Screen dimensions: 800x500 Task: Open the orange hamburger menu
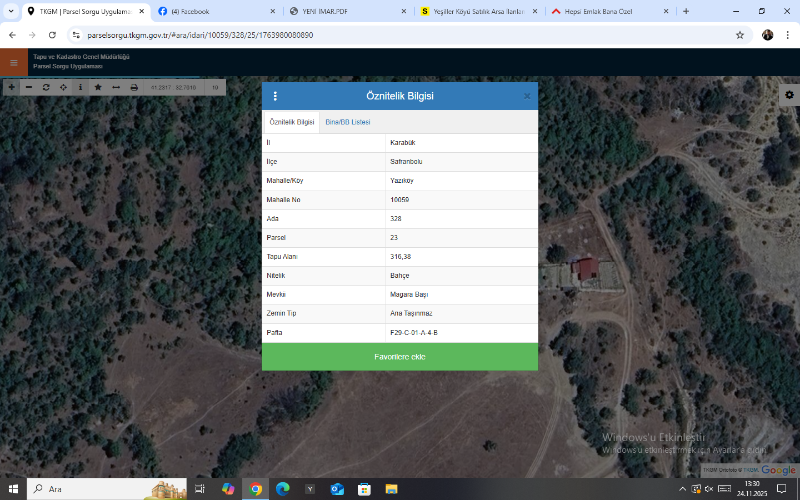(14, 62)
